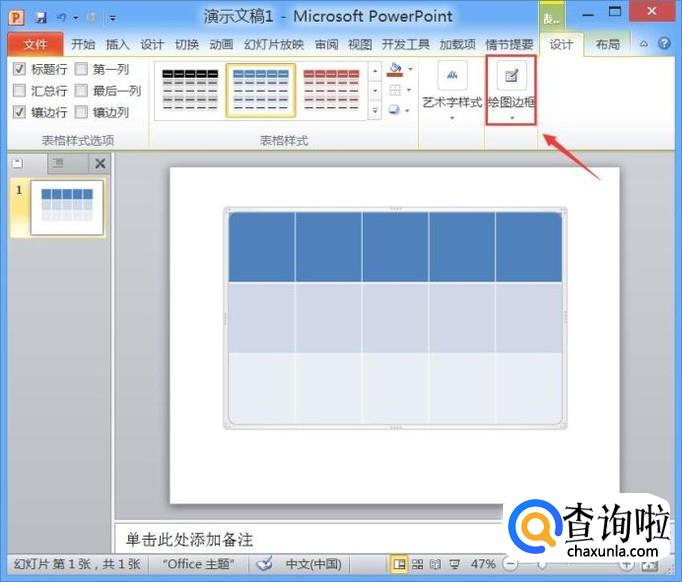Switch to Normal view in status bar
The image size is (682, 582).
click(x=400, y=565)
